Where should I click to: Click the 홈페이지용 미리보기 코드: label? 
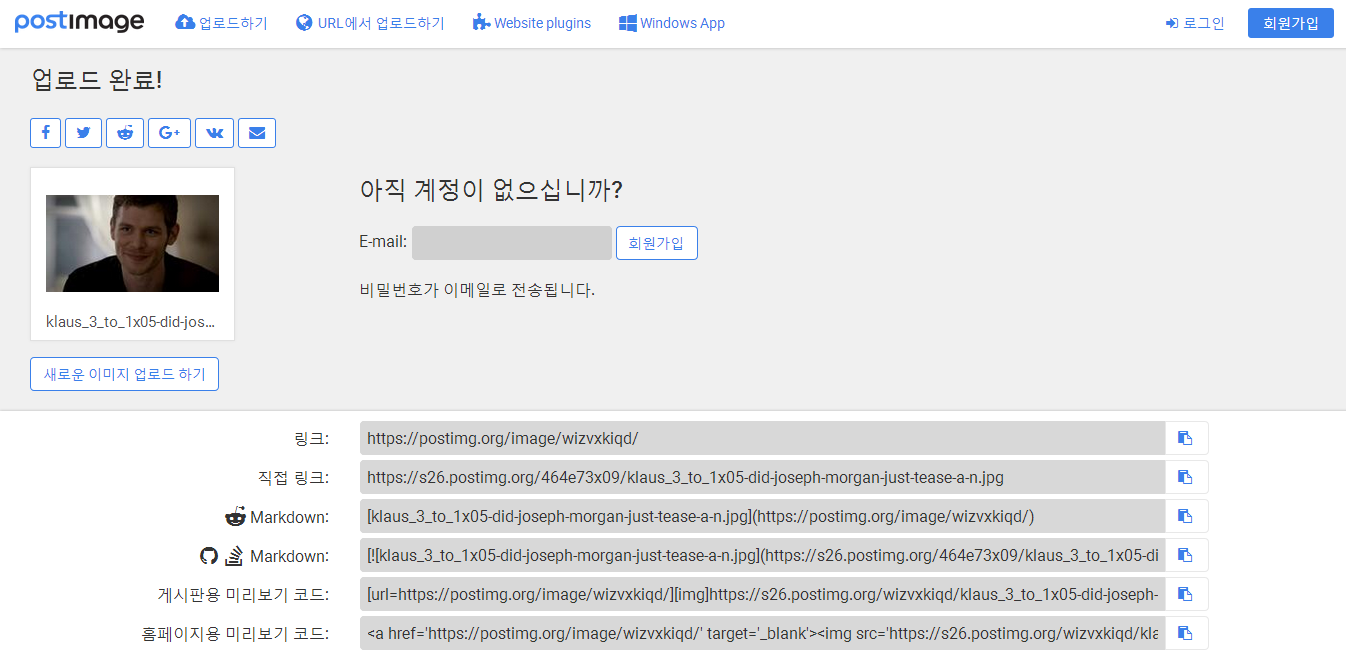236,634
